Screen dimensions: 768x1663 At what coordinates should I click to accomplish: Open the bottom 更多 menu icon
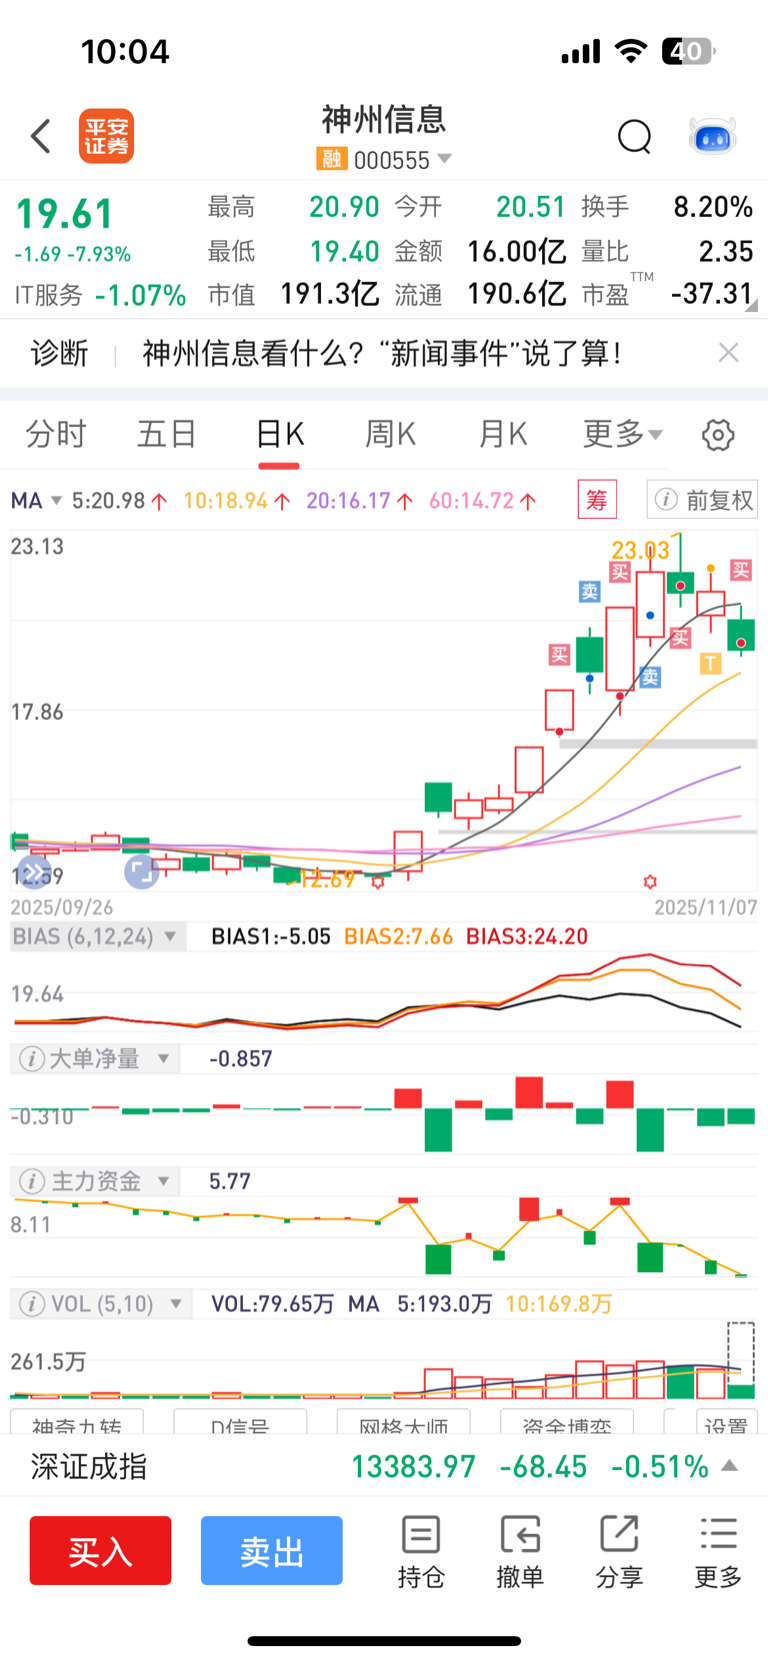click(718, 1552)
